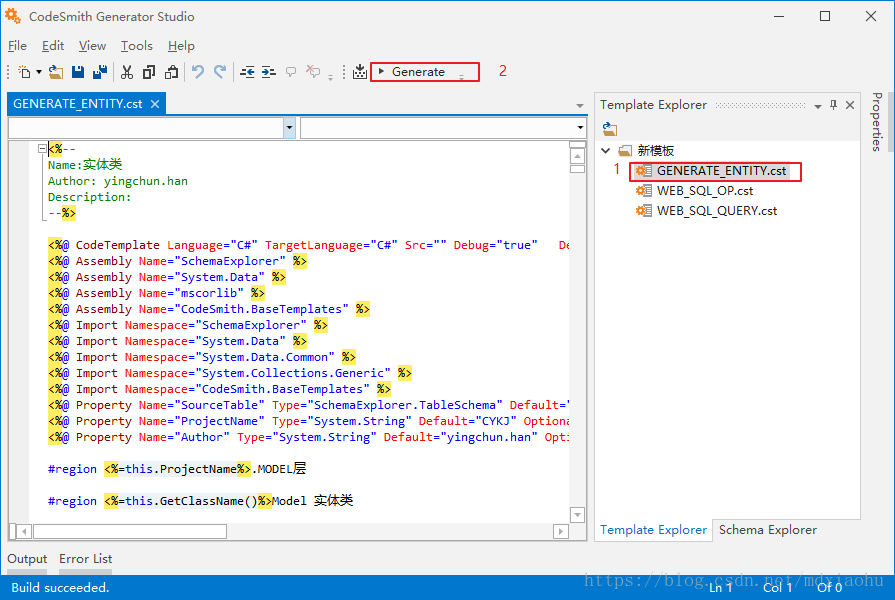The height and width of the screenshot is (600, 895).
Task: Click the Save icon in toolbar
Action: 78,72
